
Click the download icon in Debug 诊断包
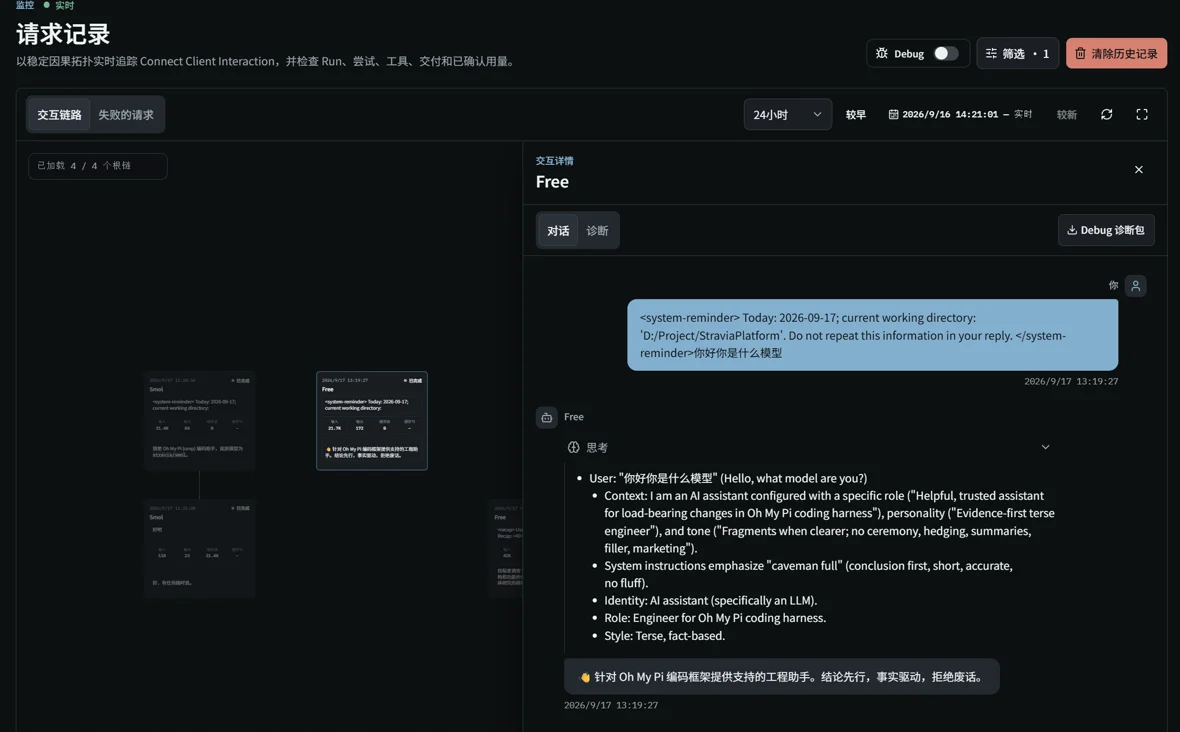coord(1072,230)
